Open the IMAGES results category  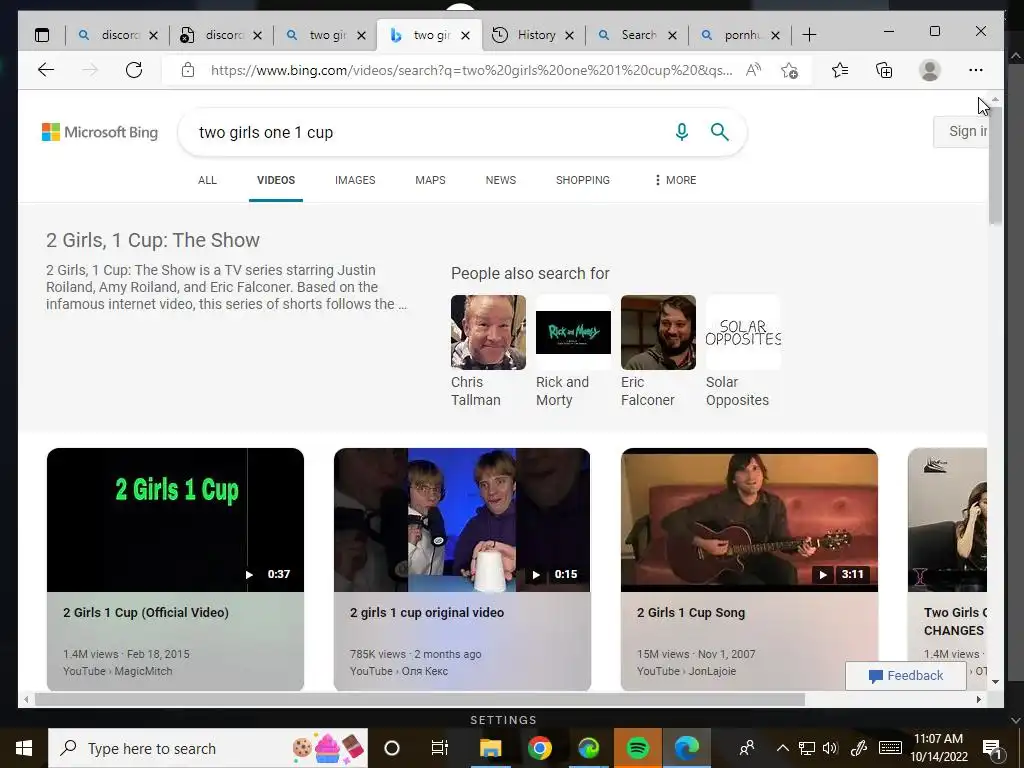coord(355,180)
